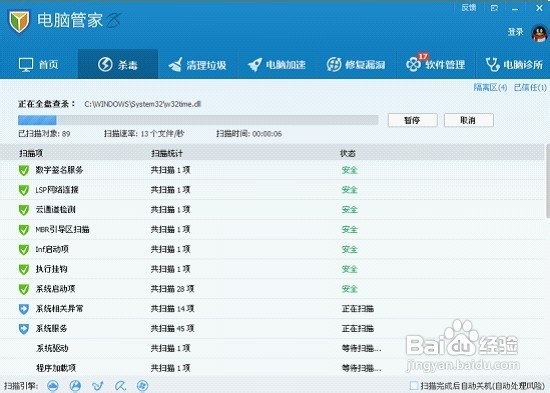This screenshot has height=393, width=550.
Task: Open the 软件管理 software tab
Action: coord(436,64)
